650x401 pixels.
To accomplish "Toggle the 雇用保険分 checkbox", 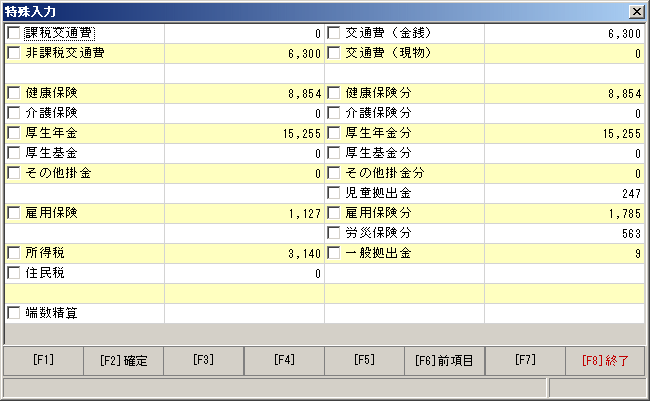I will pos(334,213).
